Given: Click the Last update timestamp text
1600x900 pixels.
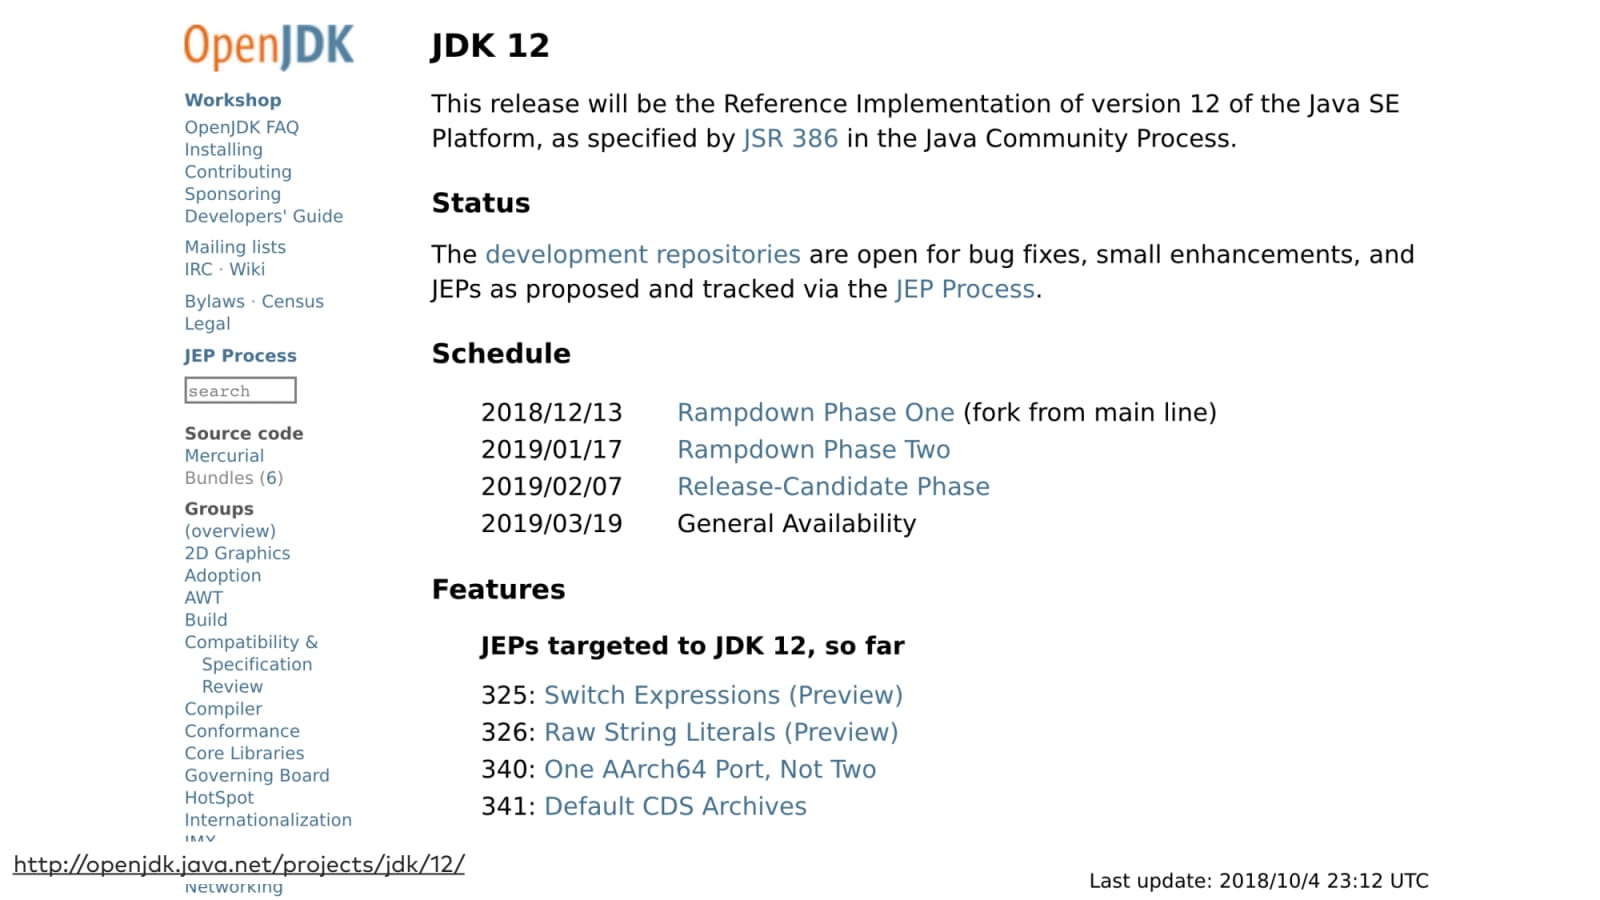Looking at the screenshot, I should (1259, 881).
